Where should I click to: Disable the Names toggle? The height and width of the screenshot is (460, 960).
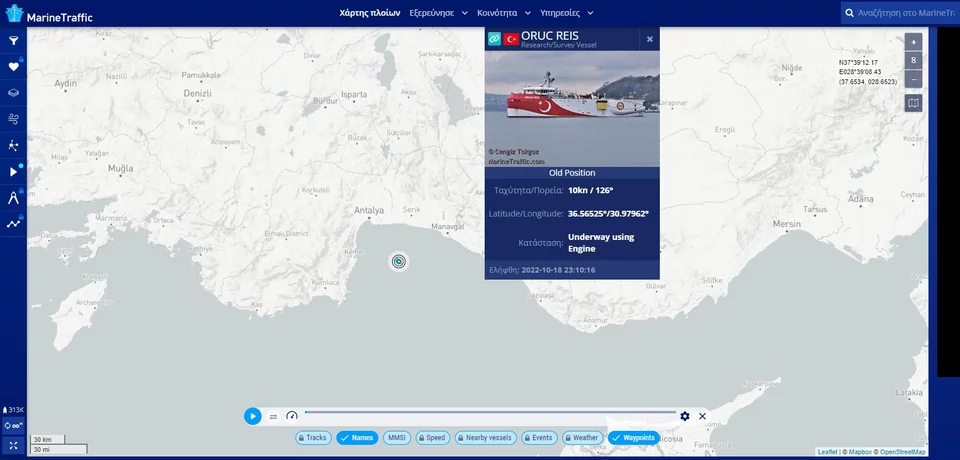pos(357,438)
